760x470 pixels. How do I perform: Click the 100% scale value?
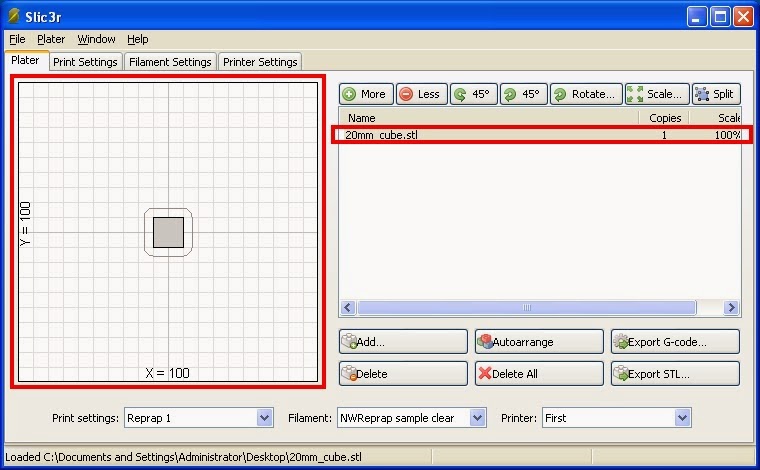pos(728,135)
